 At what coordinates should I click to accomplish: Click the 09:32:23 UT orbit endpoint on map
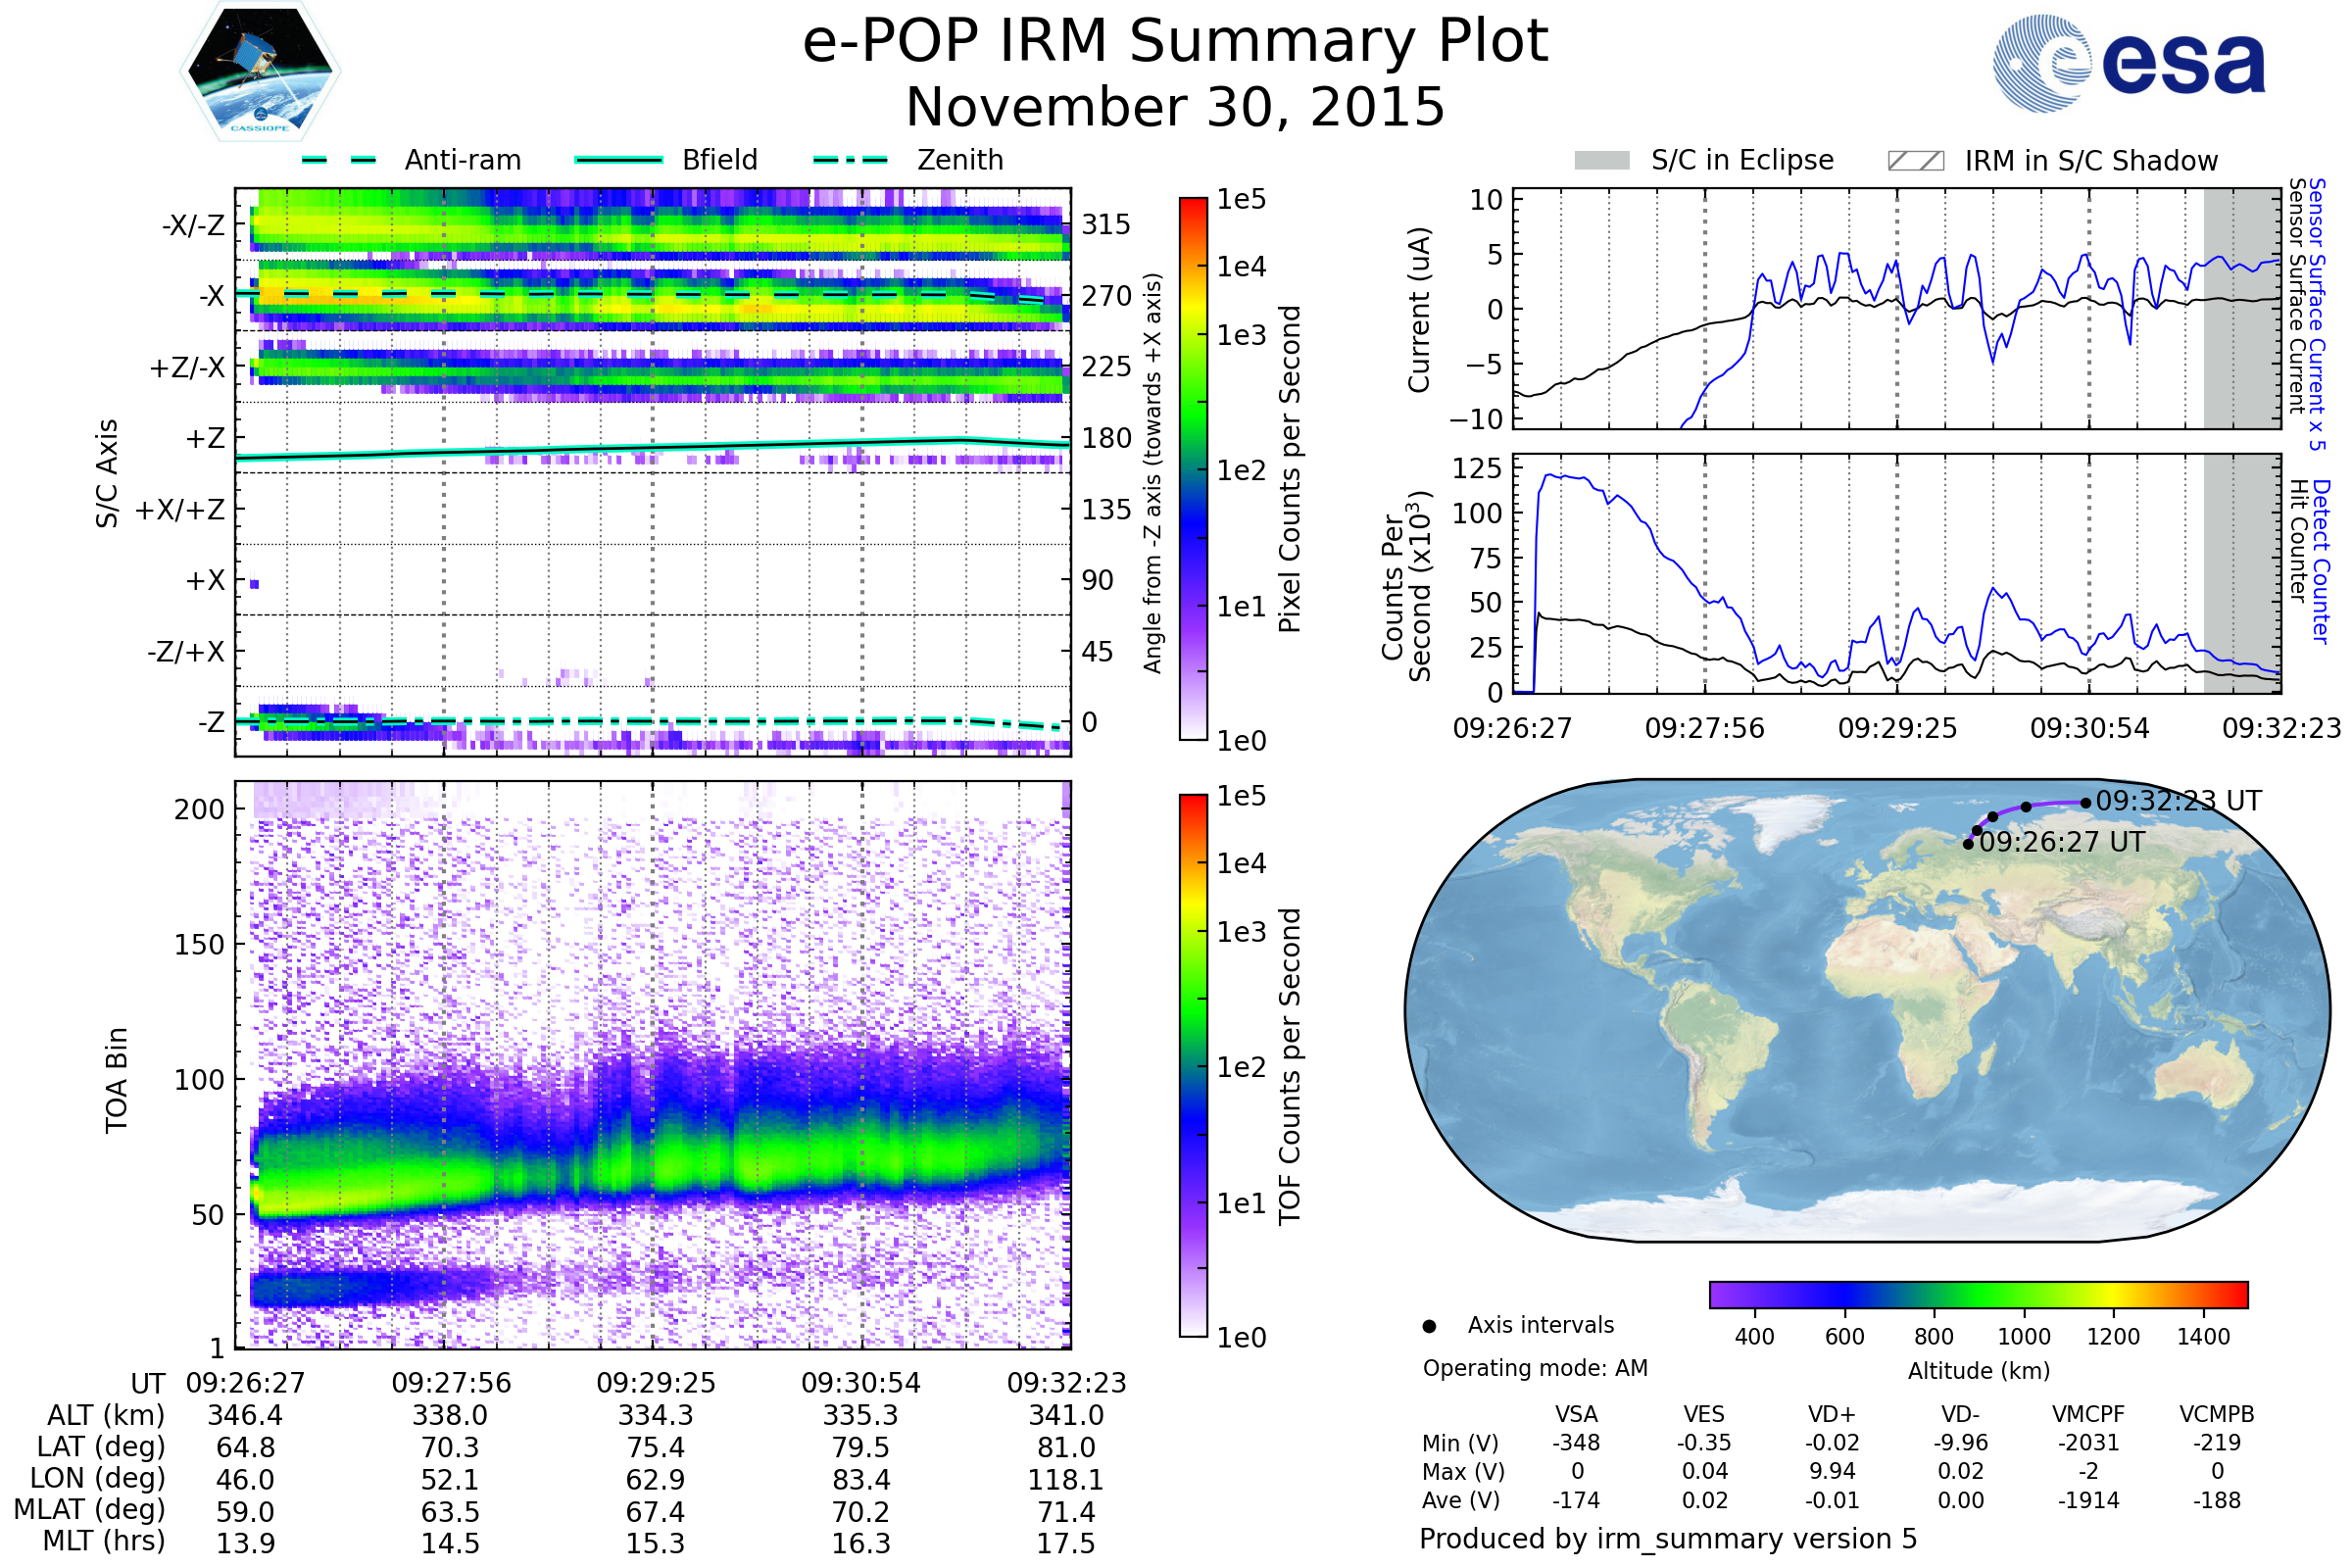coord(2085,802)
